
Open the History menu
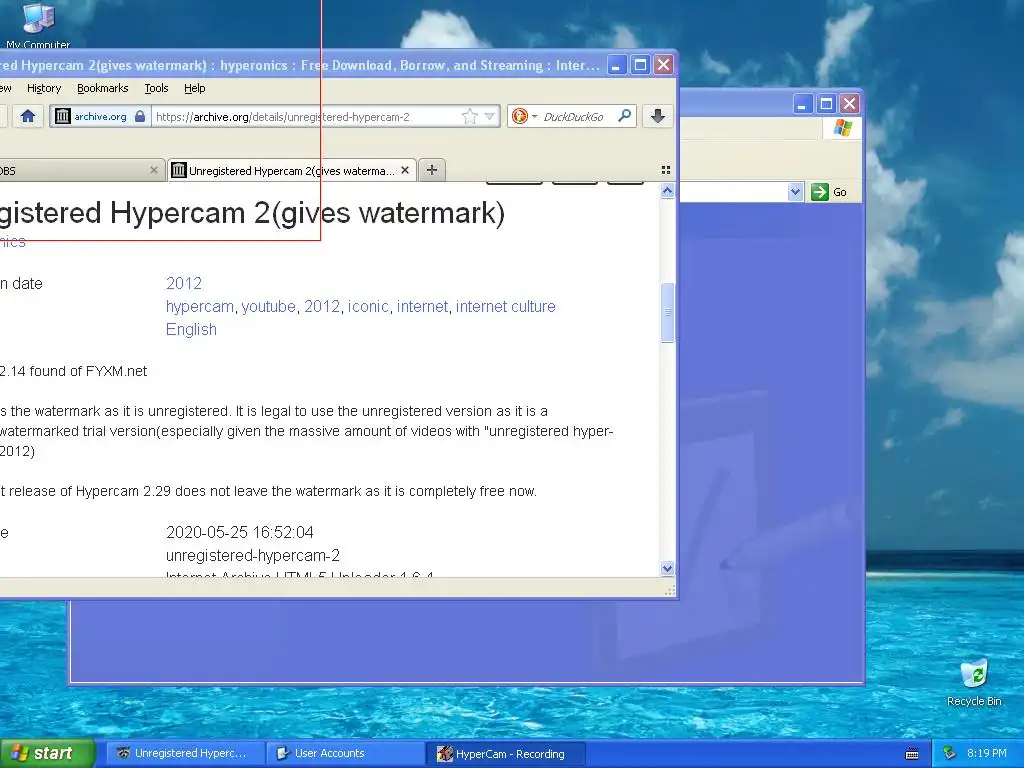[44, 88]
